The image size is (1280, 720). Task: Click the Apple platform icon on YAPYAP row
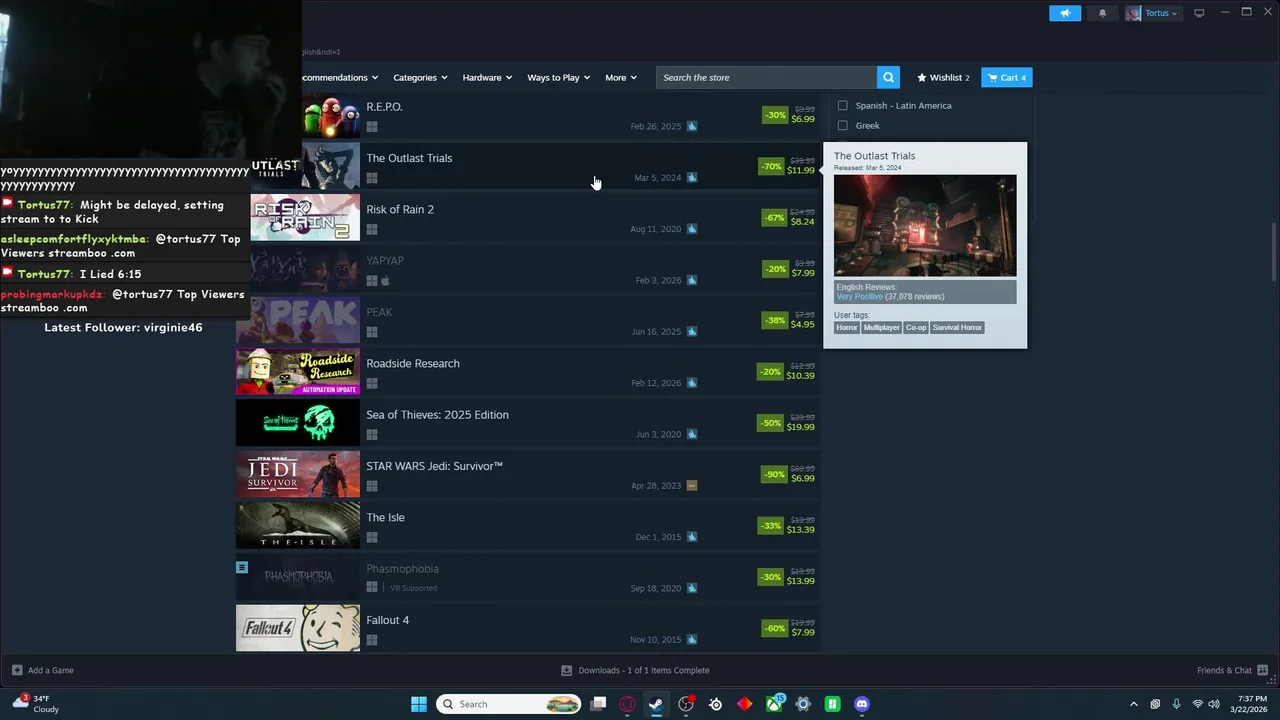(x=385, y=281)
